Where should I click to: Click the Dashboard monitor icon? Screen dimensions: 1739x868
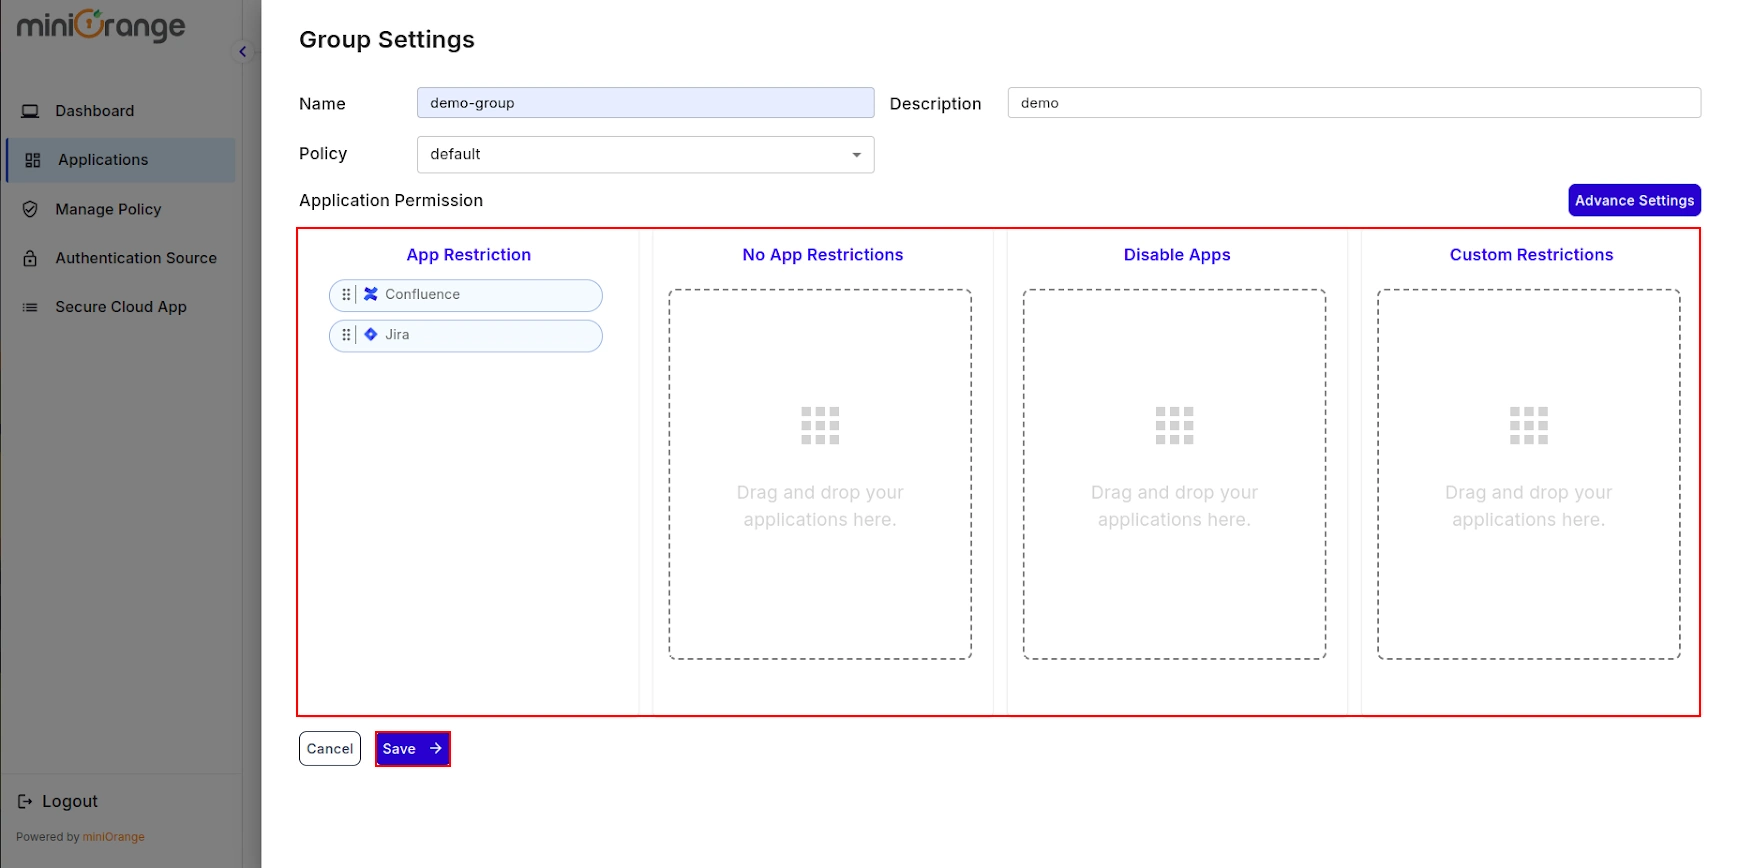(31, 111)
